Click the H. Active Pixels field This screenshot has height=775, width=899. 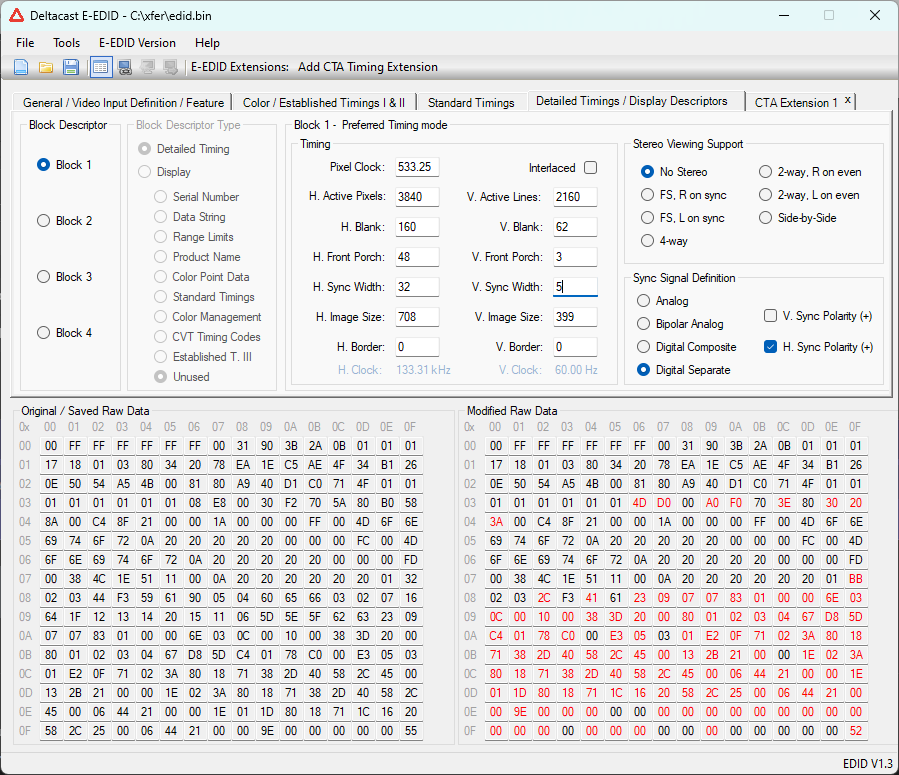coord(417,197)
